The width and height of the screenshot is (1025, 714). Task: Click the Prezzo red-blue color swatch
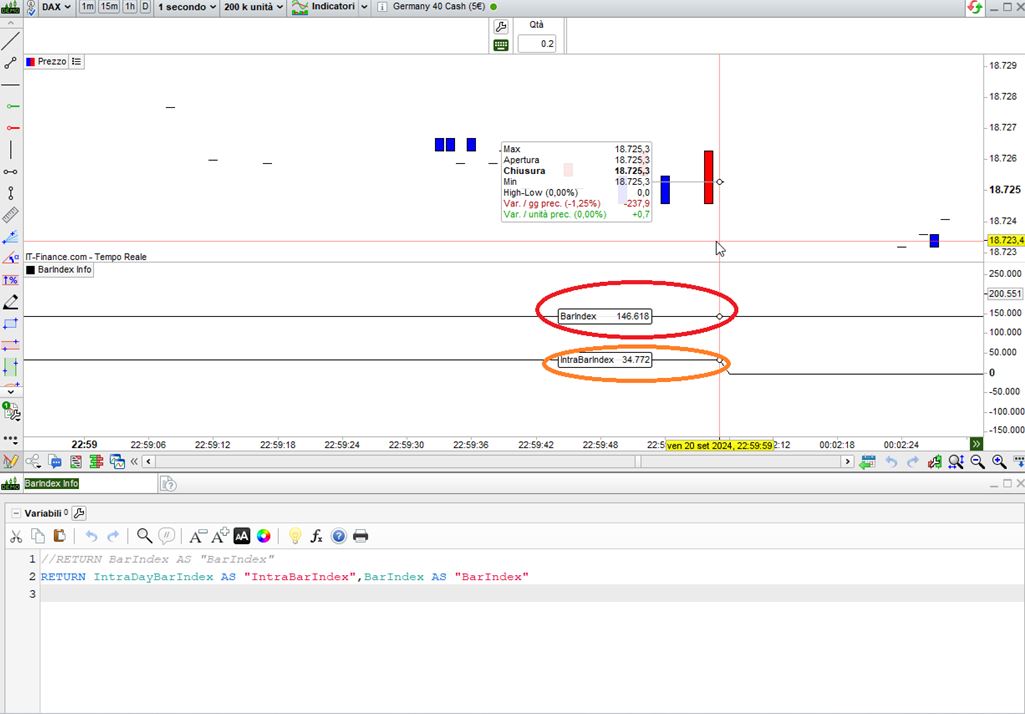click(30, 61)
